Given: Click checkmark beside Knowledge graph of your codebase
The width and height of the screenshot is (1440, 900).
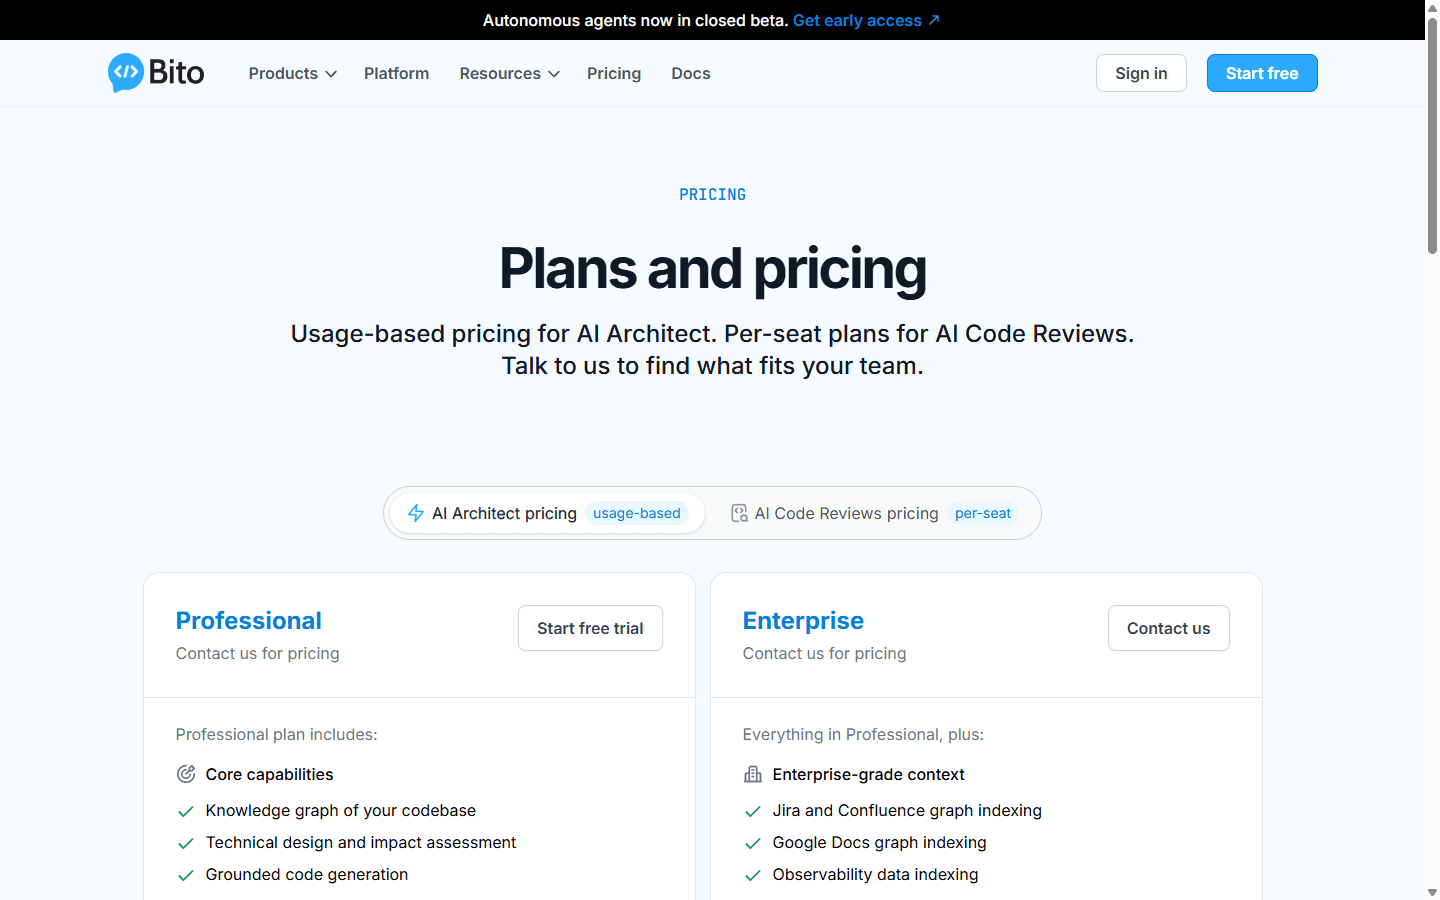Looking at the screenshot, I should point(185,811).
